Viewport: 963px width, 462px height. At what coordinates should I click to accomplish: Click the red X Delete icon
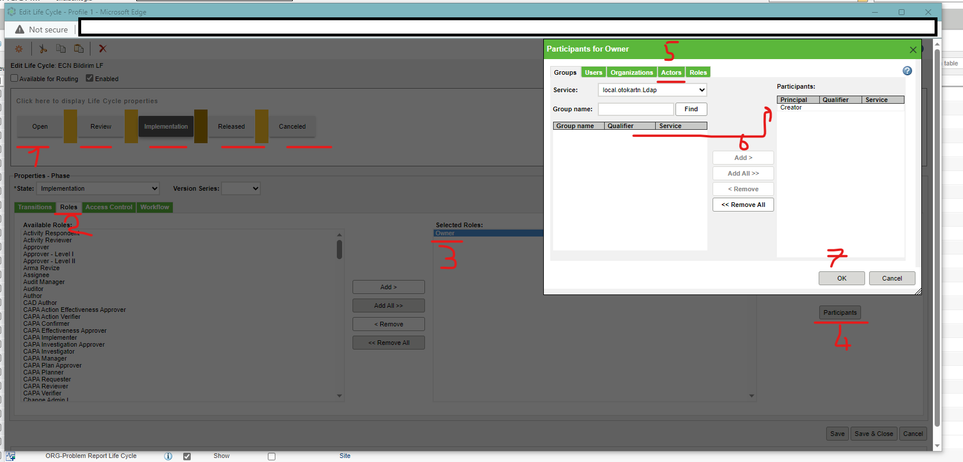point(103,49)
